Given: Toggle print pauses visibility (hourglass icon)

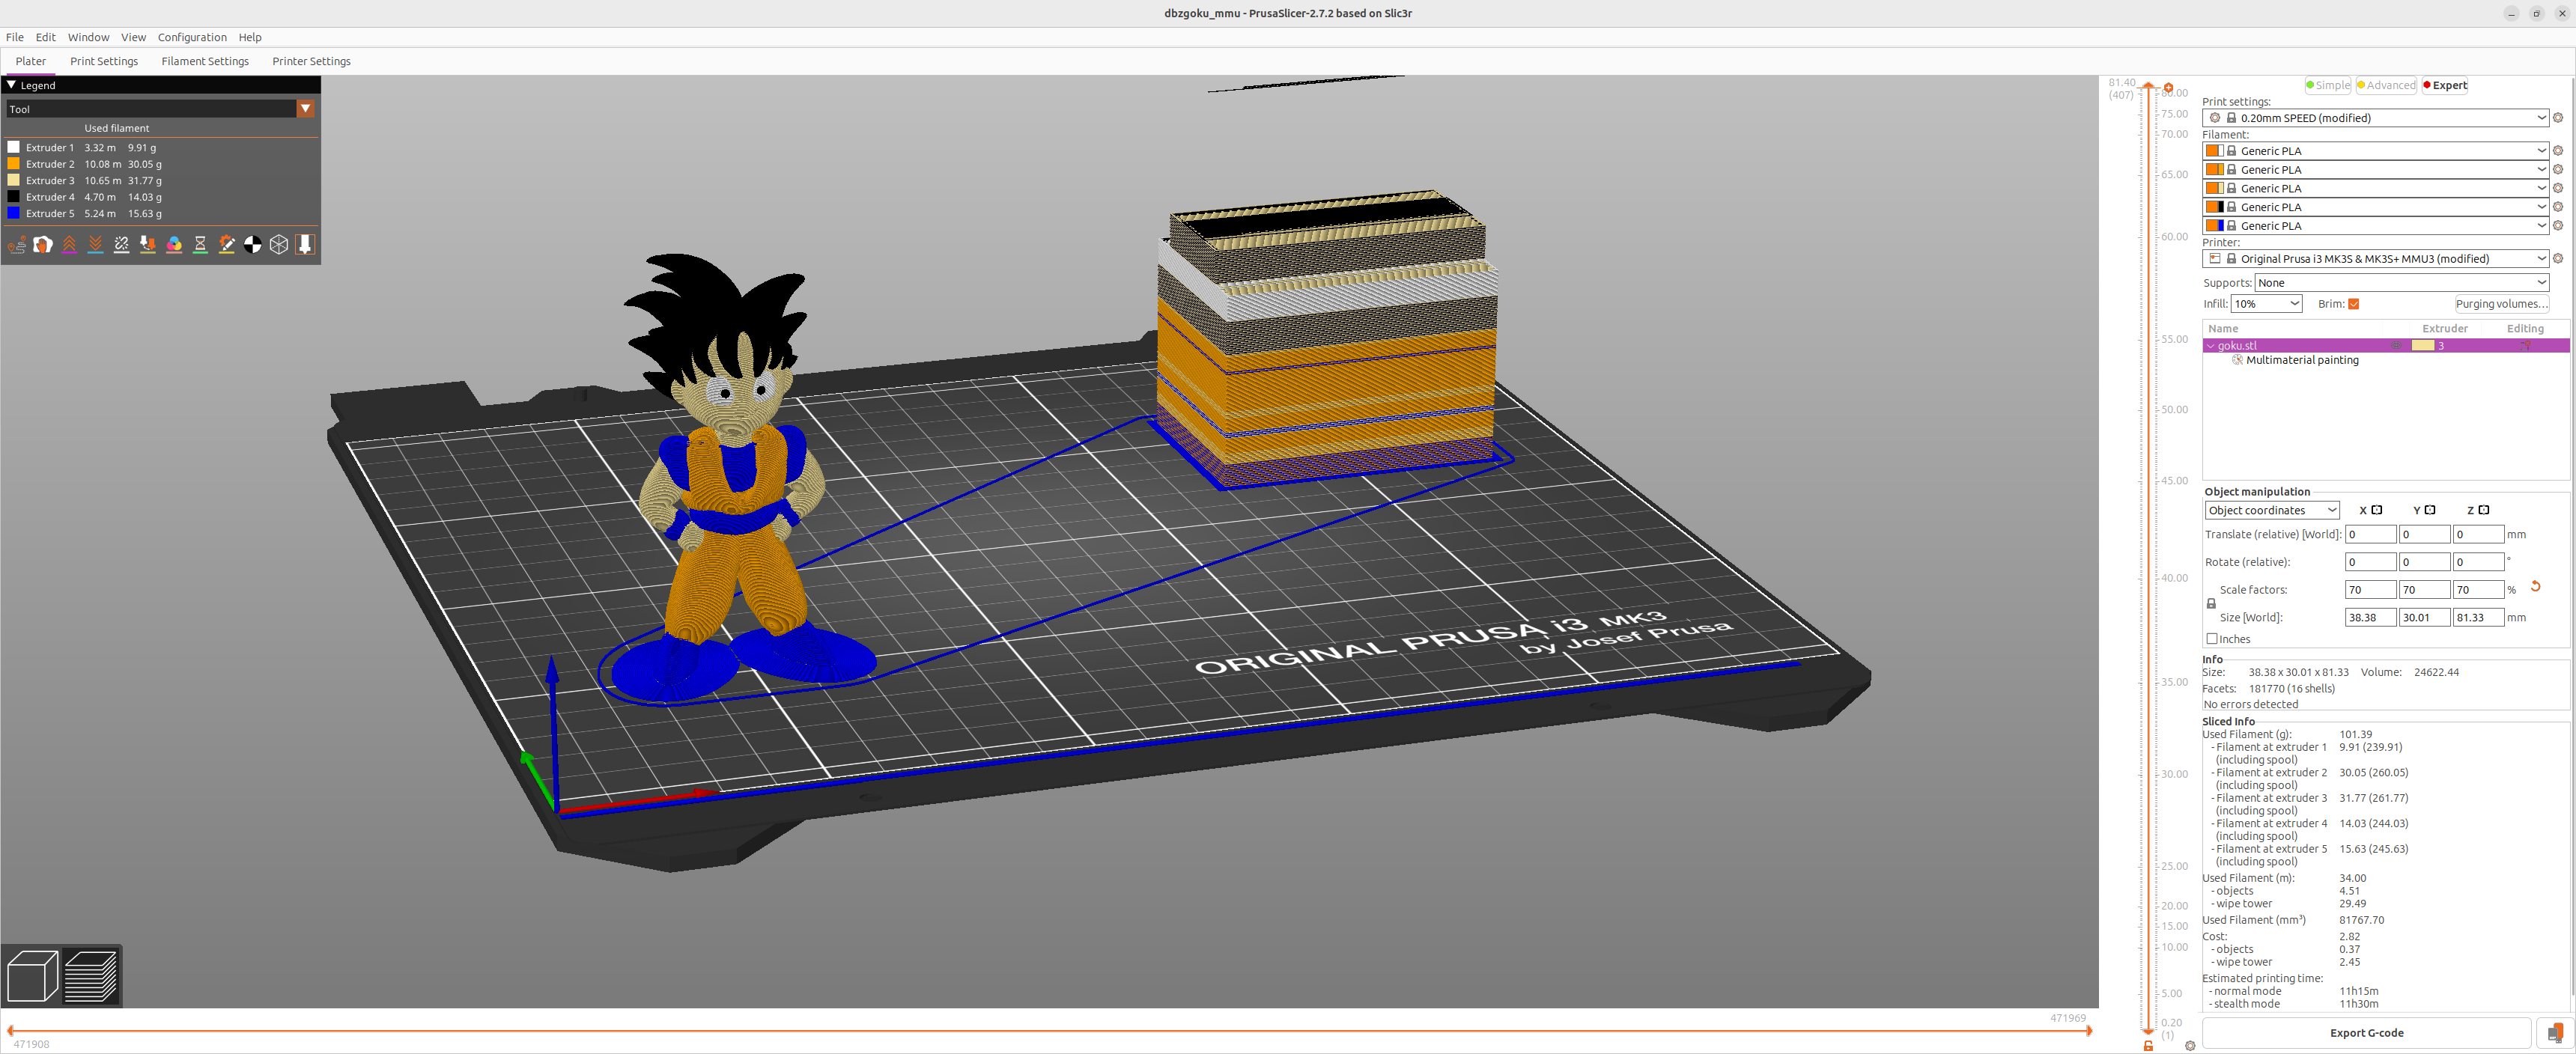Looking at the screenshot, I should [200, 245].
